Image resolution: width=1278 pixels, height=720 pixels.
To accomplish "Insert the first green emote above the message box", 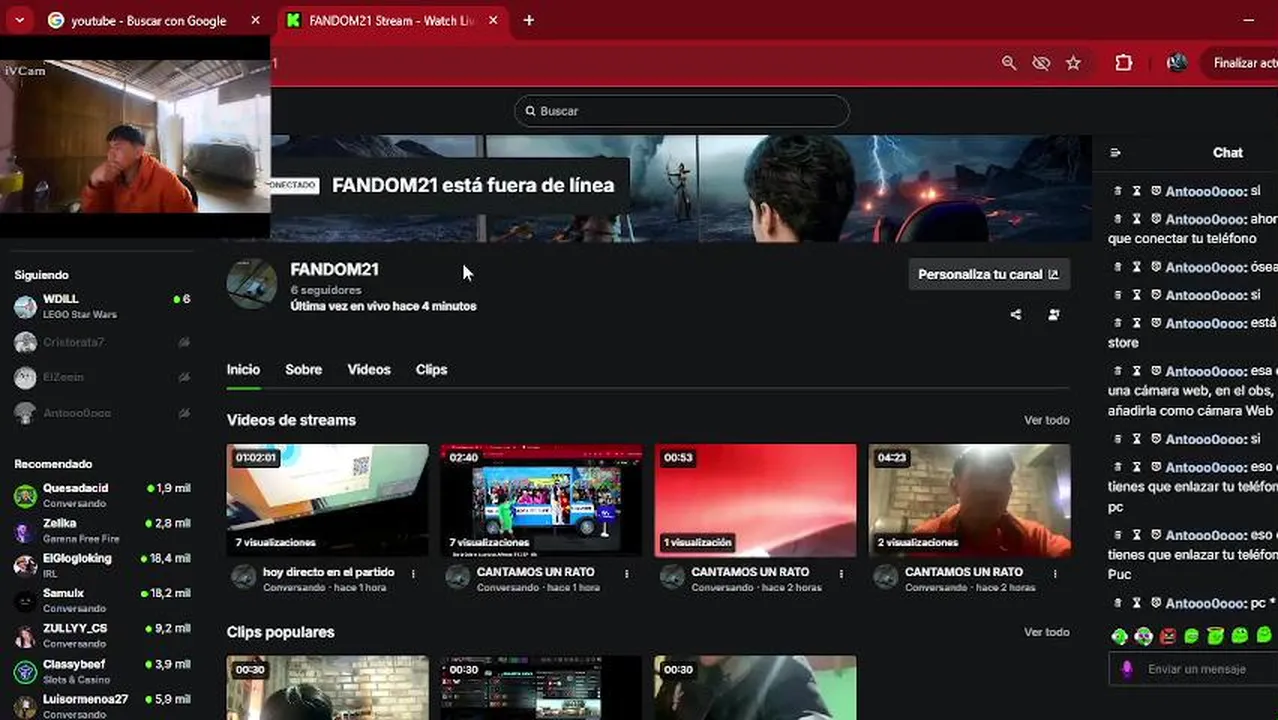I will click(x=1120, y=635).
